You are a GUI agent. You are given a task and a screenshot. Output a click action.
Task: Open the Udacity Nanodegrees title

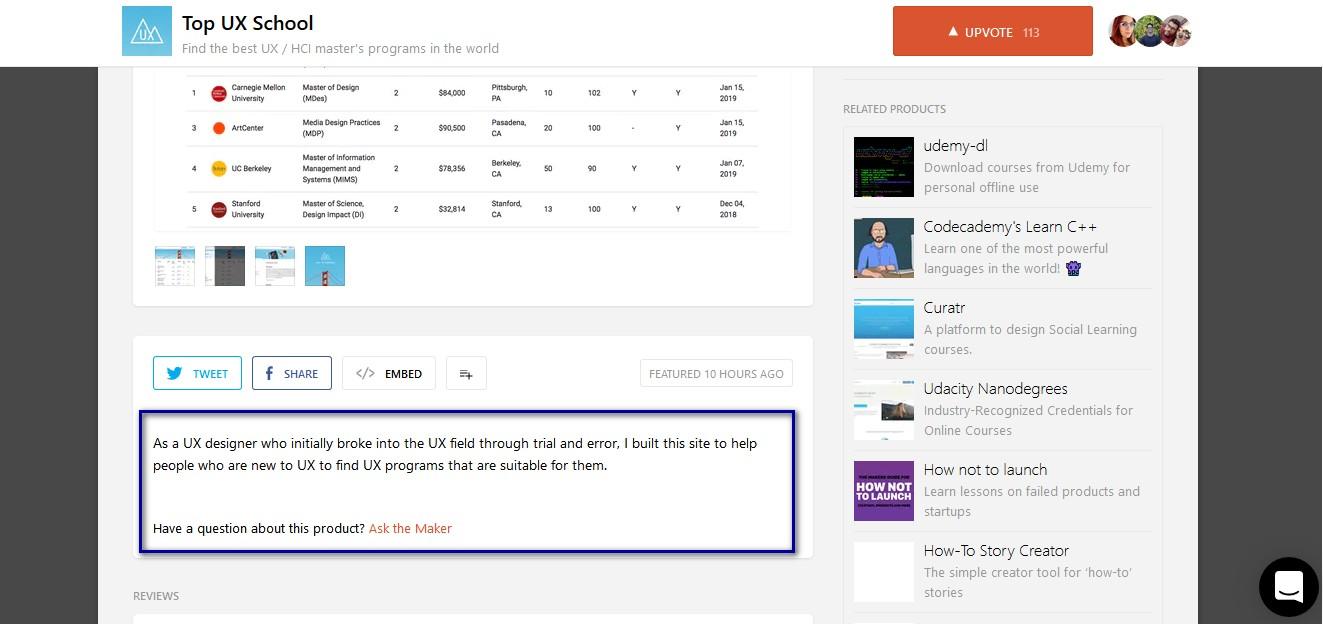(x=996, y=389)
